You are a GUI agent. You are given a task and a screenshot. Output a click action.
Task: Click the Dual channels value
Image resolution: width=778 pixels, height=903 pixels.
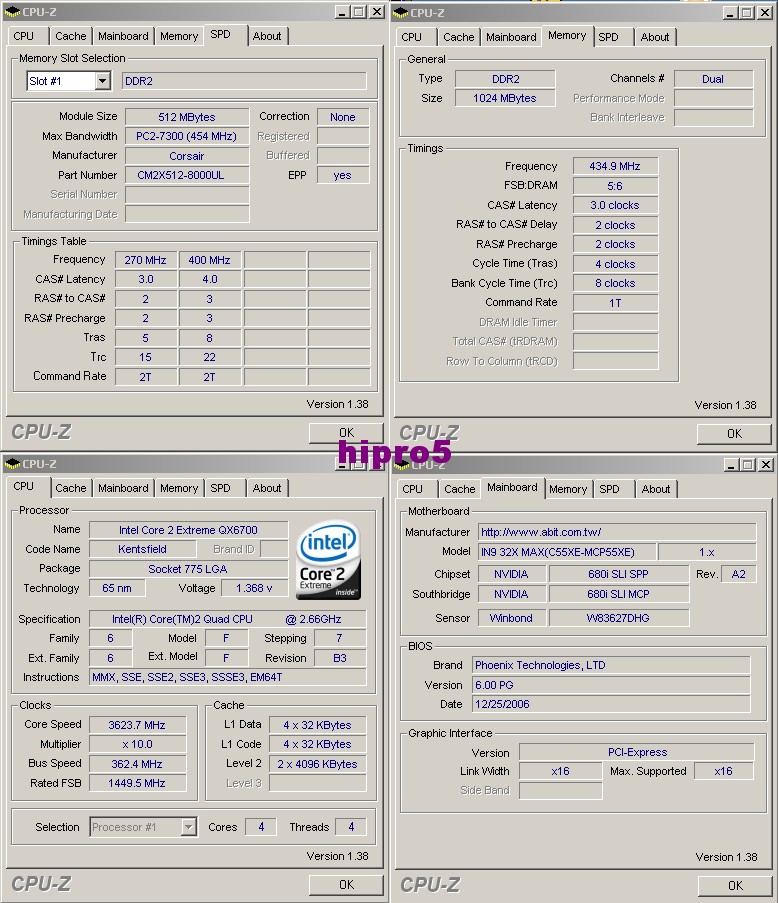[x=714, y=79]
